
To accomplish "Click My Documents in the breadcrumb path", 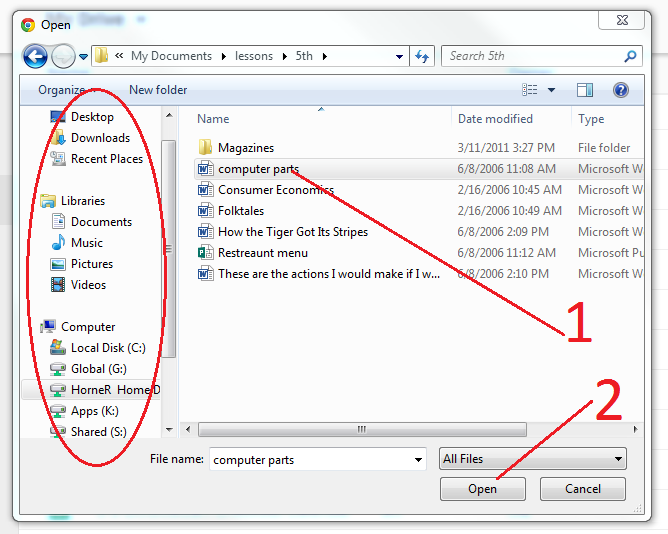I will (171, 56).
